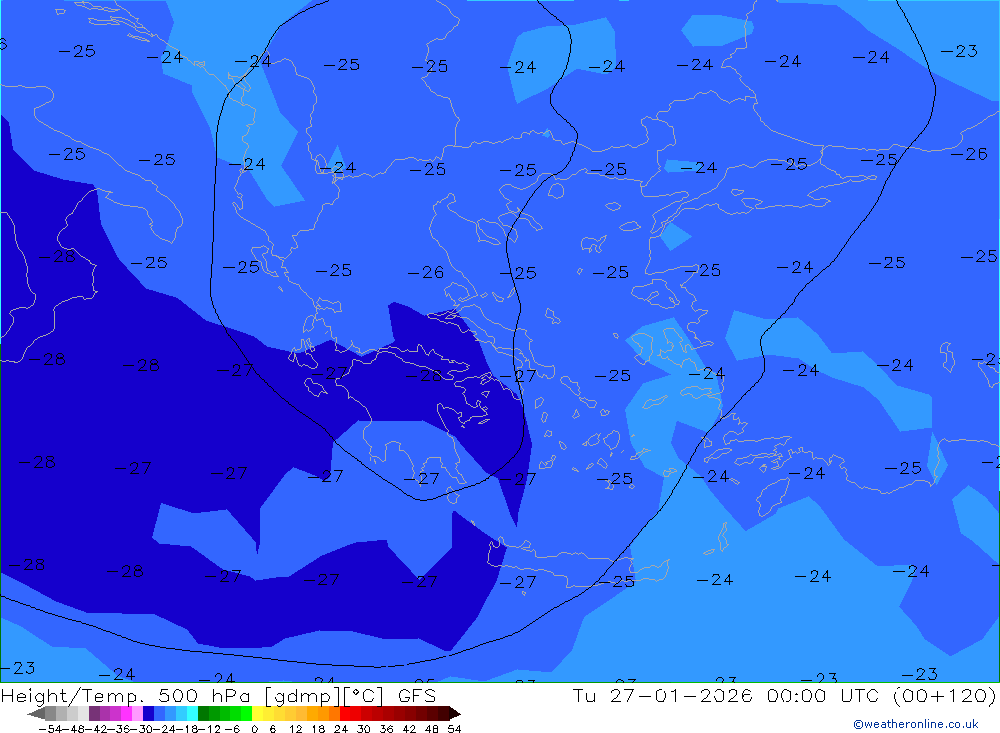Select the dark purple legend swatch near -42
This screenshot has width=1000, height=733.
click(94, 713)
